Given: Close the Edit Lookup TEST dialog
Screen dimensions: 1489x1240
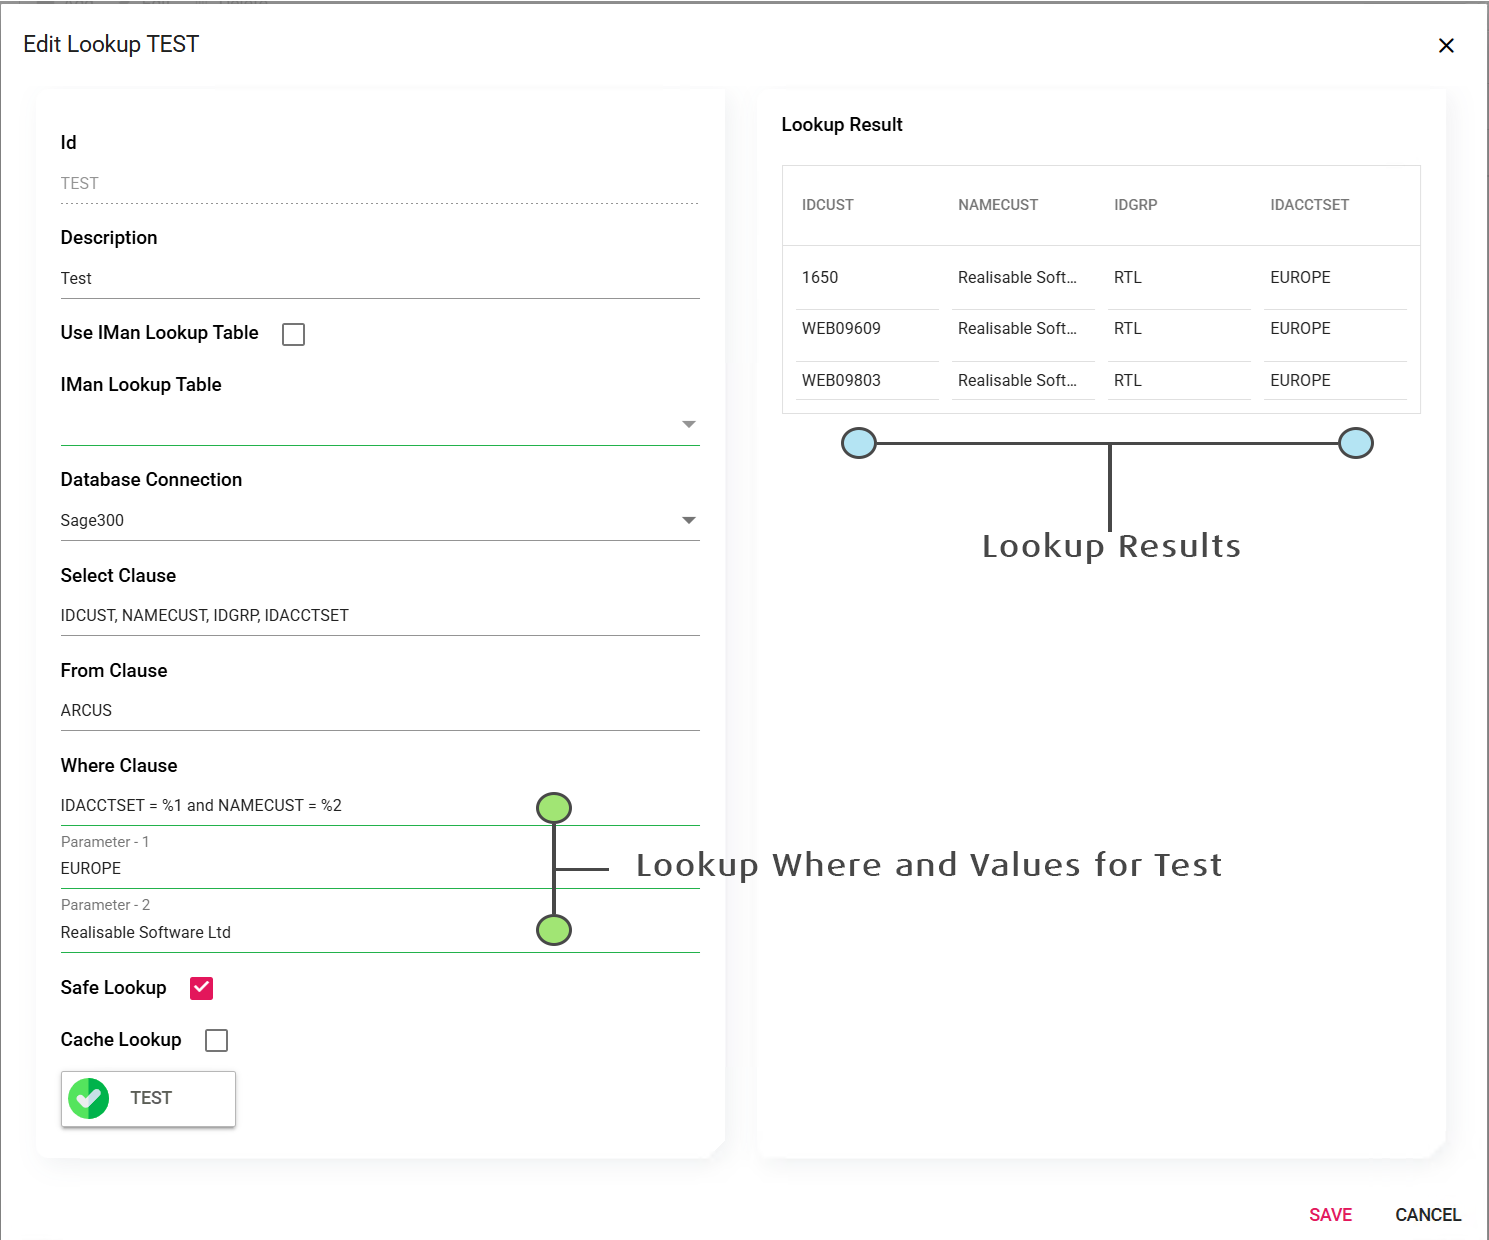Looking at the screenshot, I should click(1445, 46).
